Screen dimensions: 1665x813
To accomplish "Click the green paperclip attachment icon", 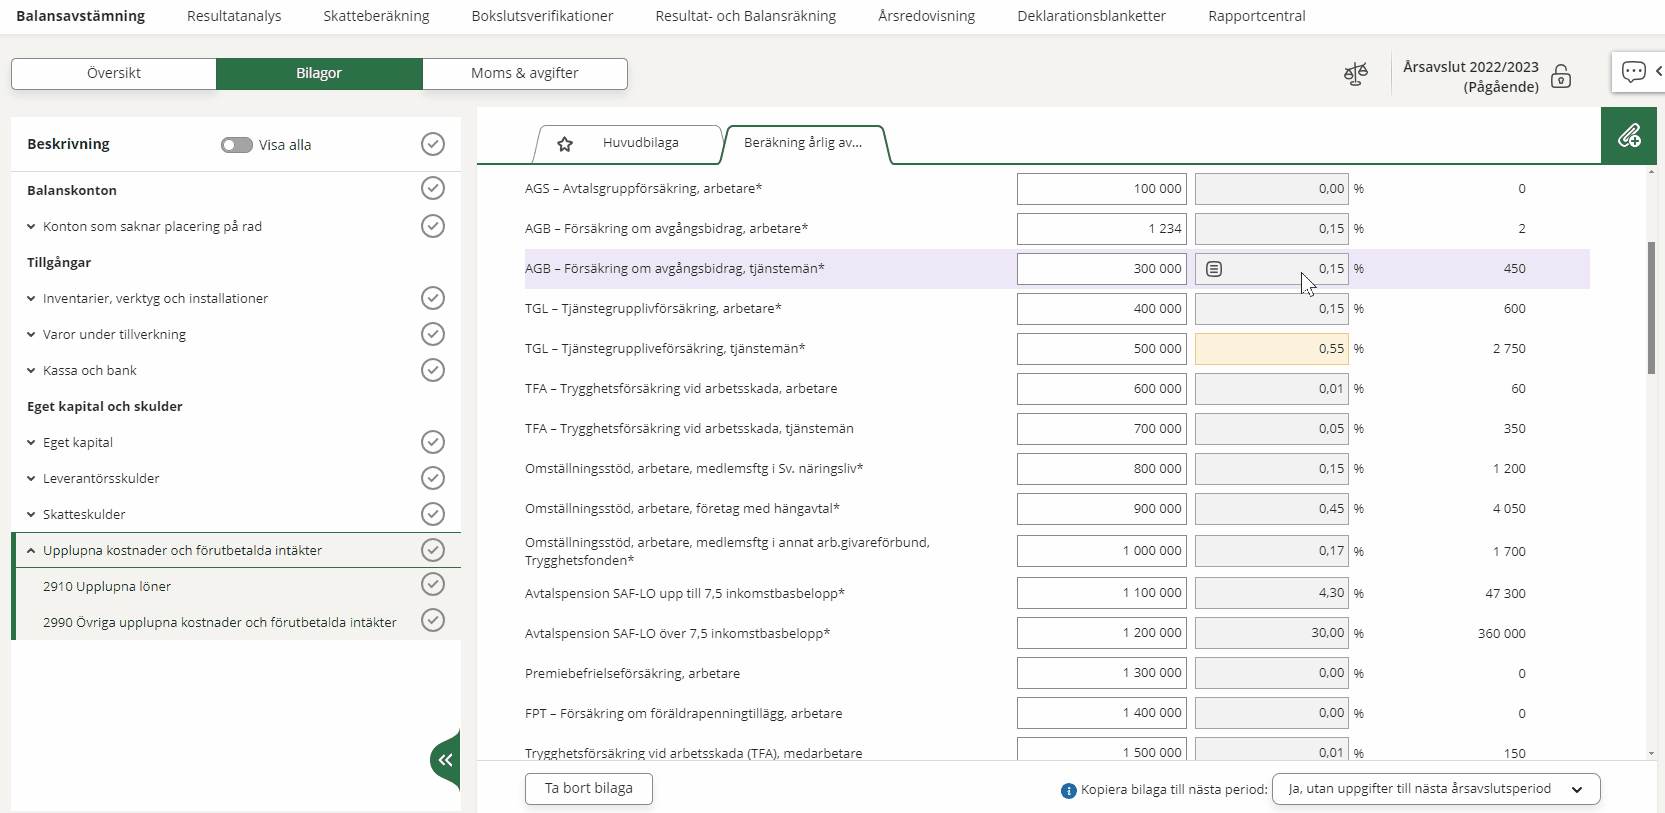I will tap(1628, 136).
